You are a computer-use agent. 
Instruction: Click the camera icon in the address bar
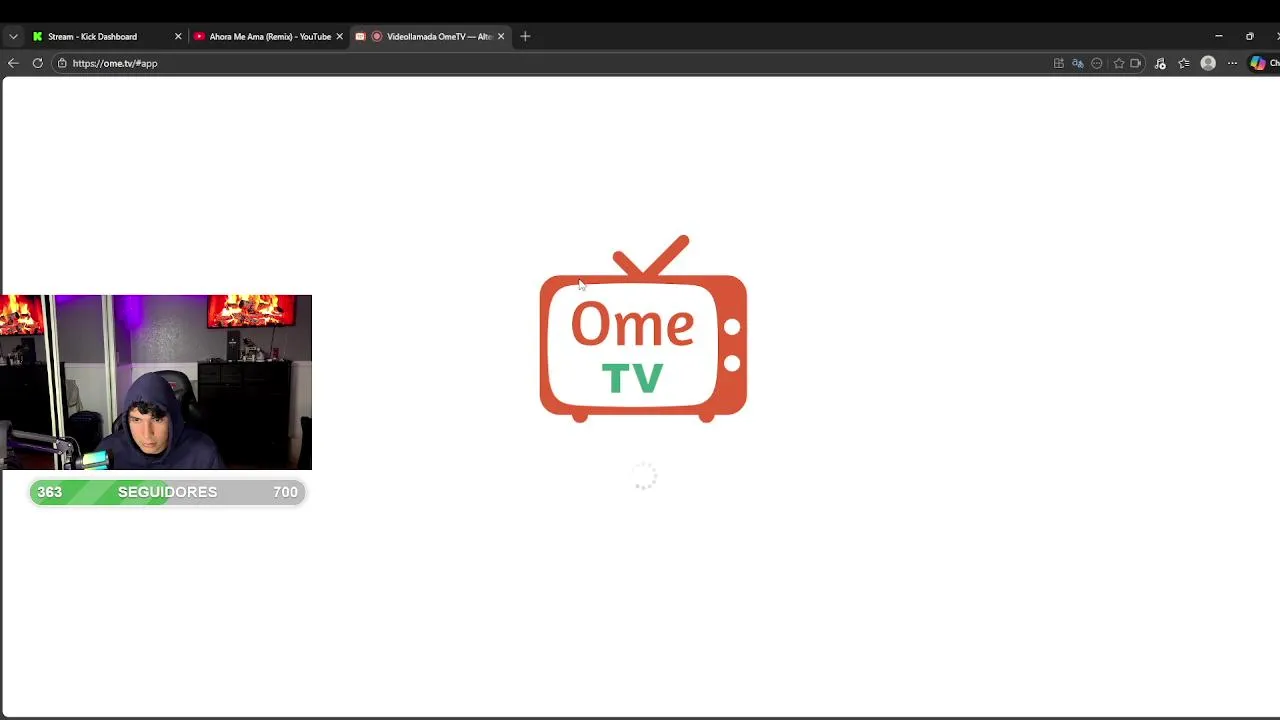pos(1136,63)
